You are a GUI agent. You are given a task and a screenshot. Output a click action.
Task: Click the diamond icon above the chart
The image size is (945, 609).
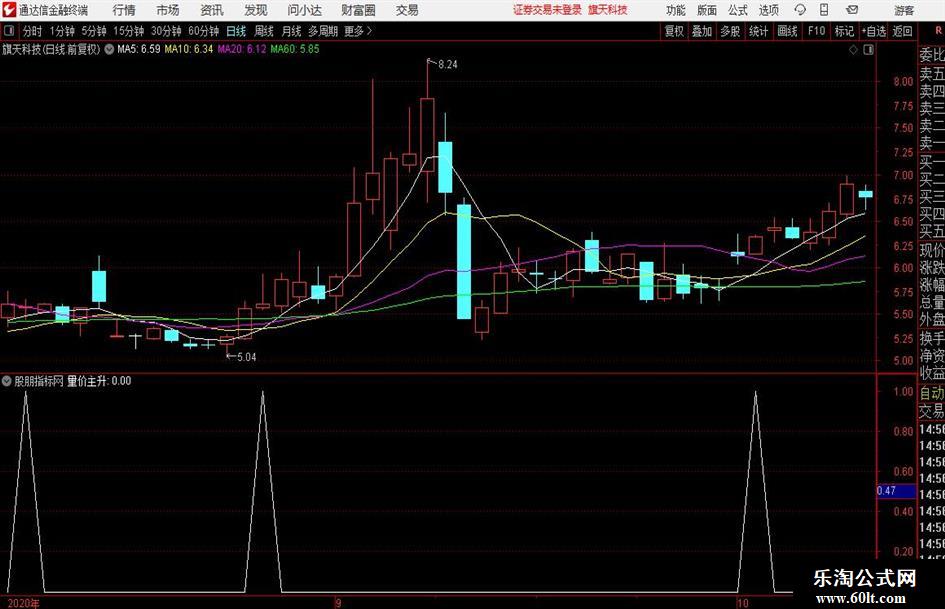tap(853, 50)
